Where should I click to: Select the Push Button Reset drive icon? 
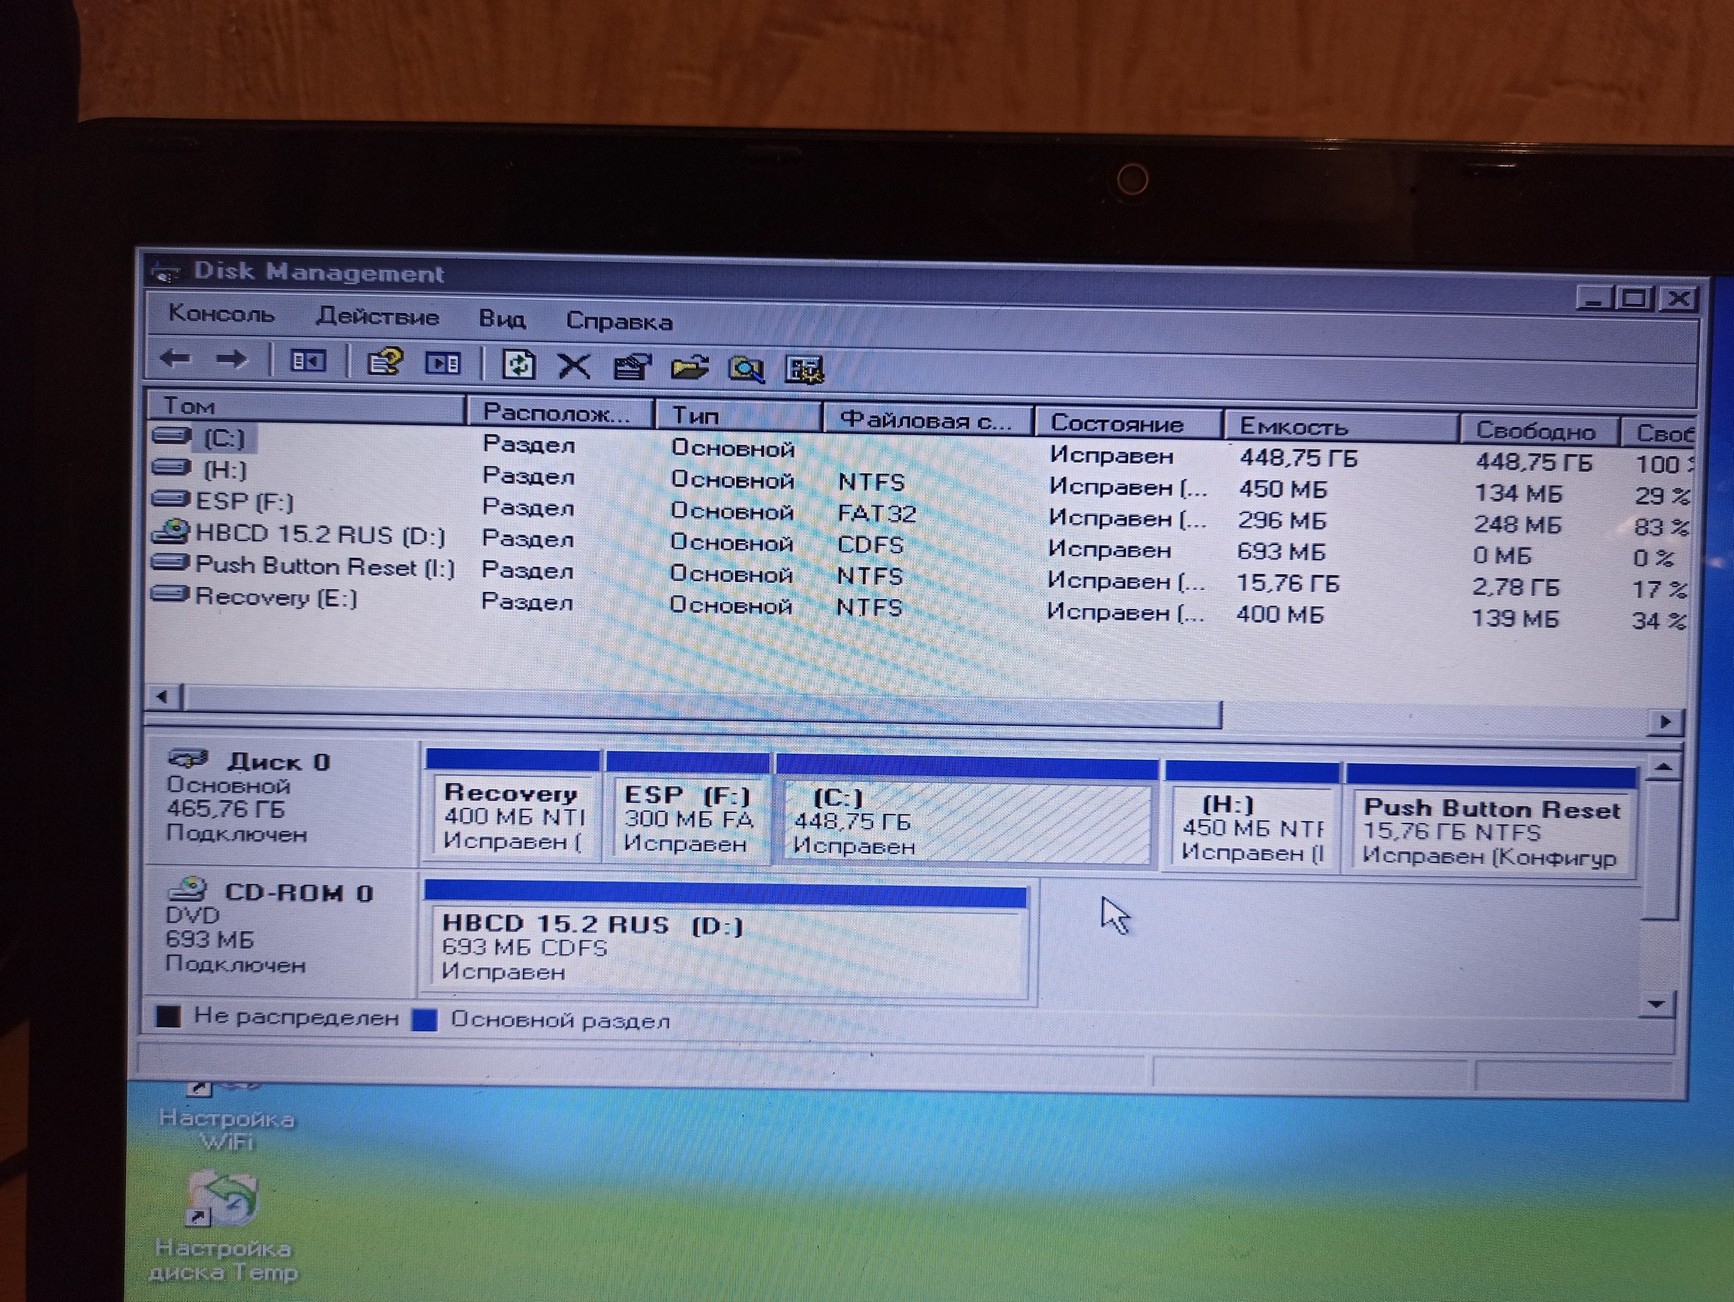click(171, 563)
